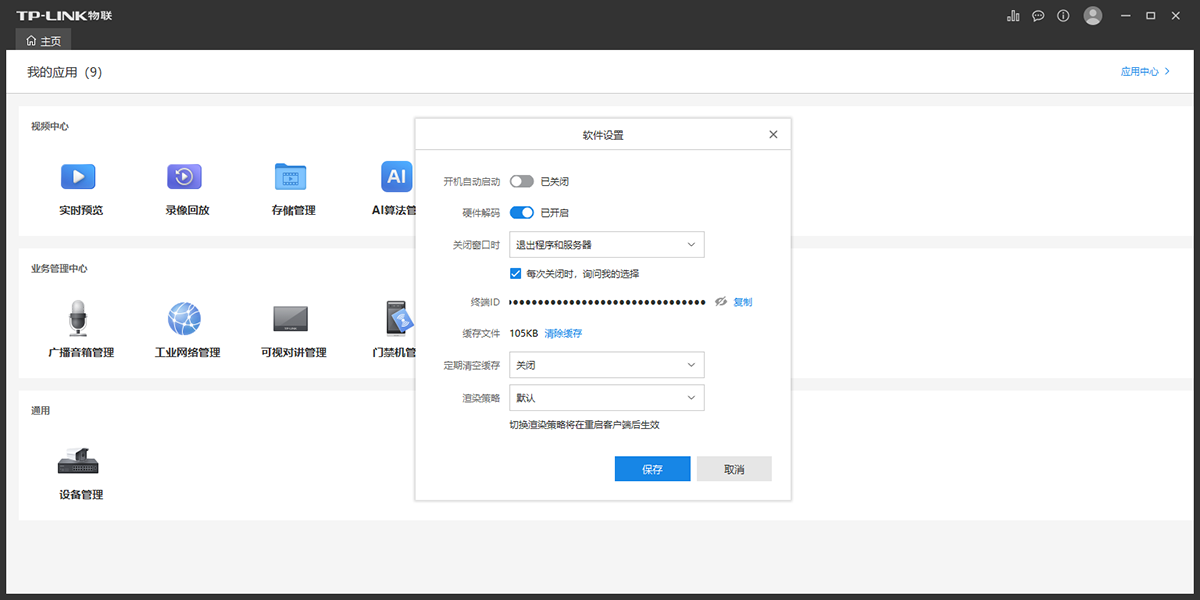Click the bar chart icon in title bar
Image resolution: width=1200 pixels, height=600 pixels.
[1013, 16]
